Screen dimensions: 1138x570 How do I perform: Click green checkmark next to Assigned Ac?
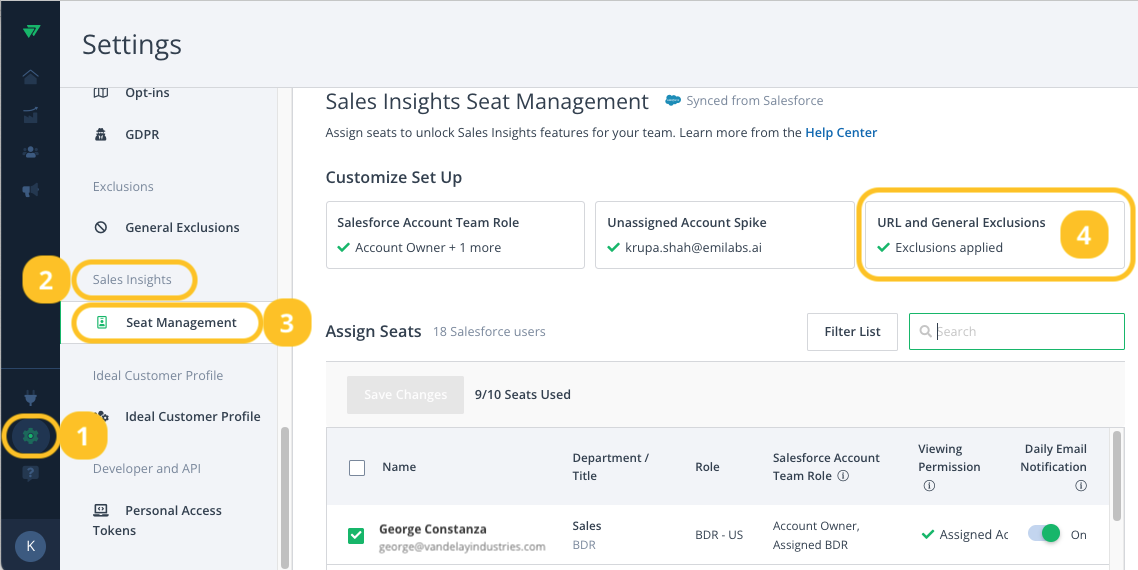(x=928, y=534)
